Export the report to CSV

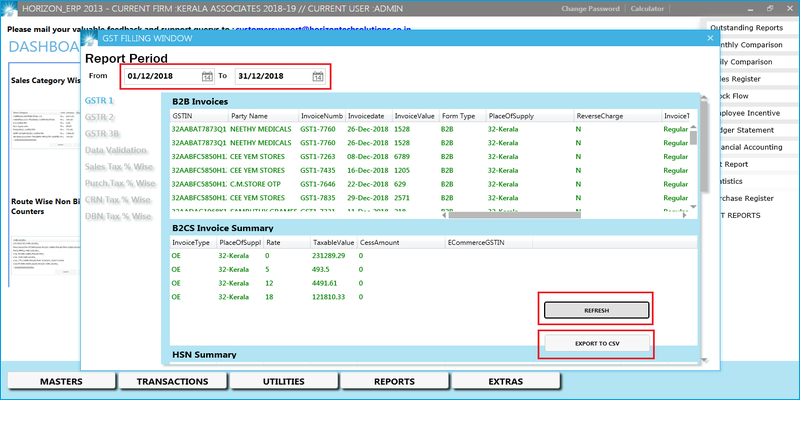596,344
